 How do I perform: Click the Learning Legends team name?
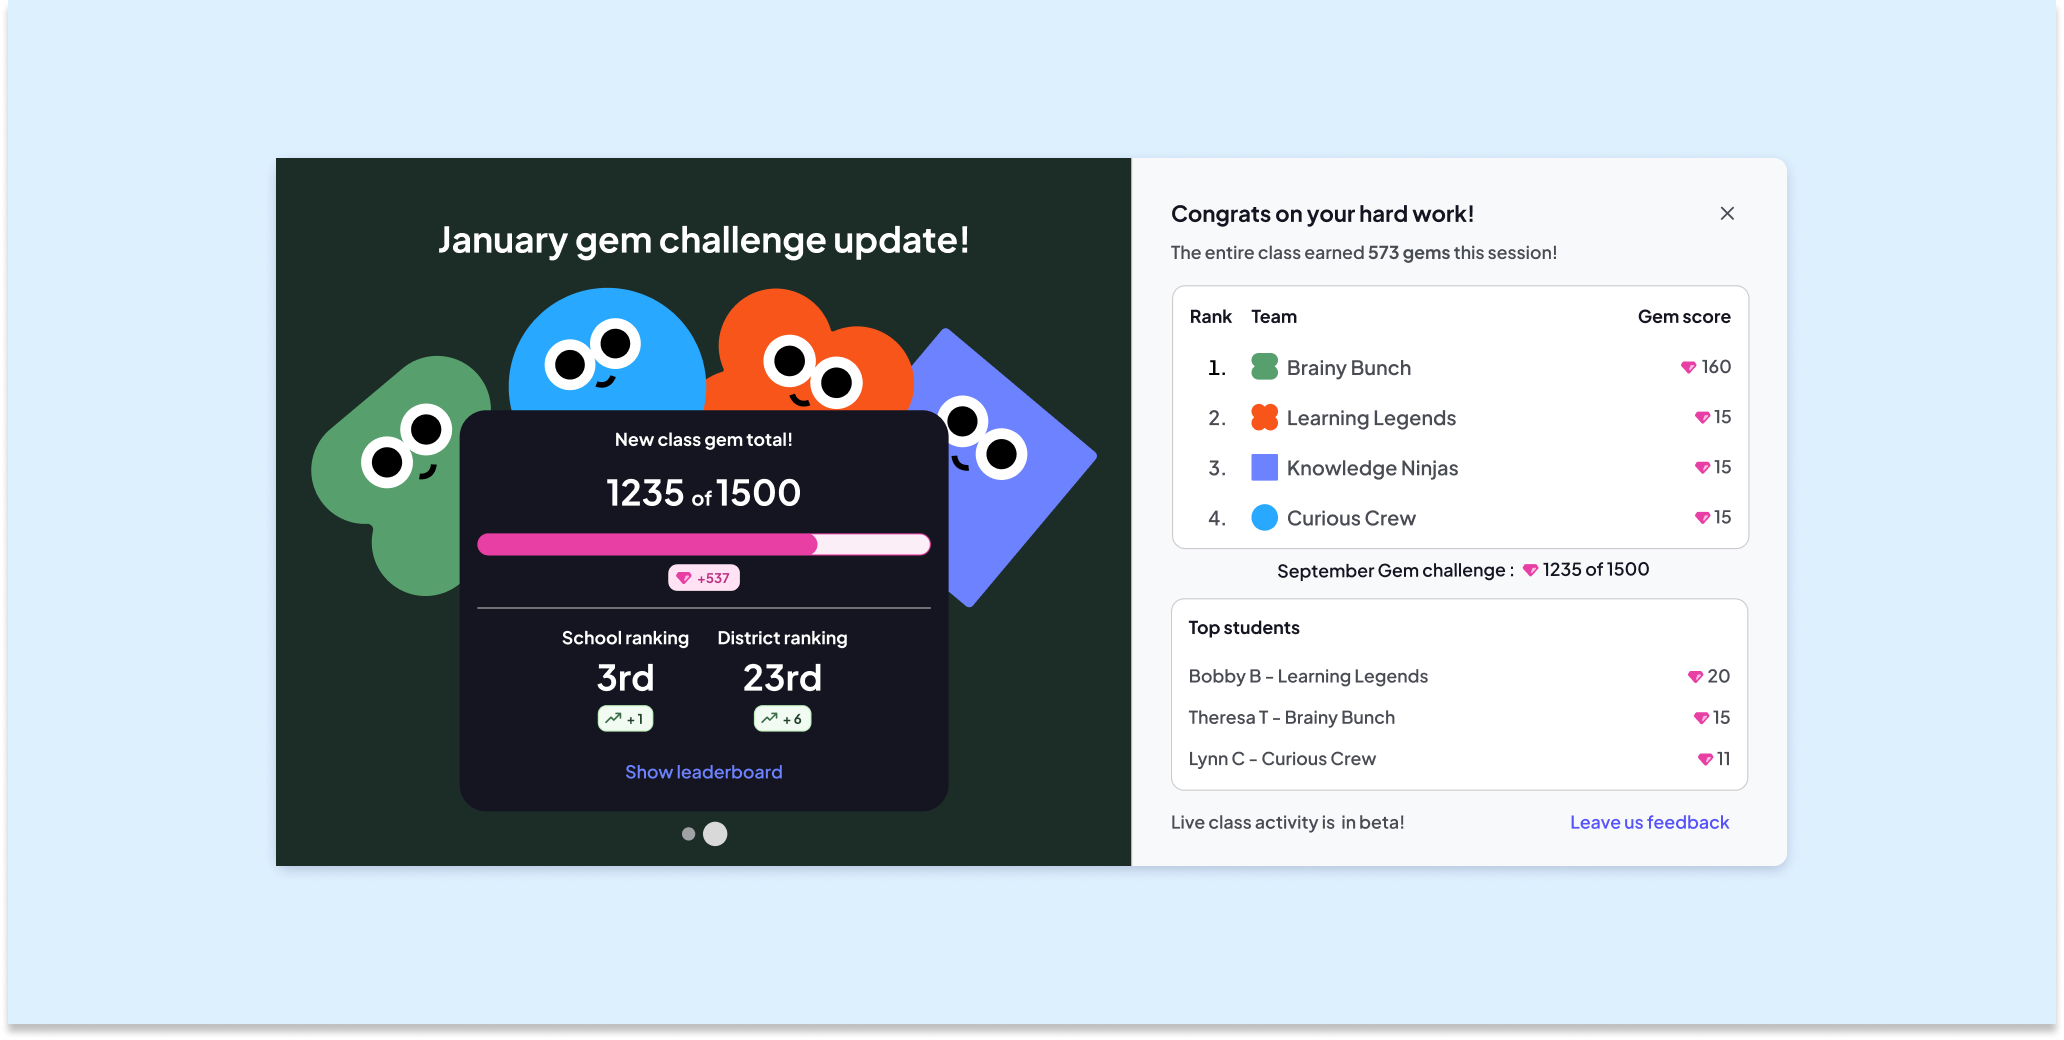tap(1371, 418)
